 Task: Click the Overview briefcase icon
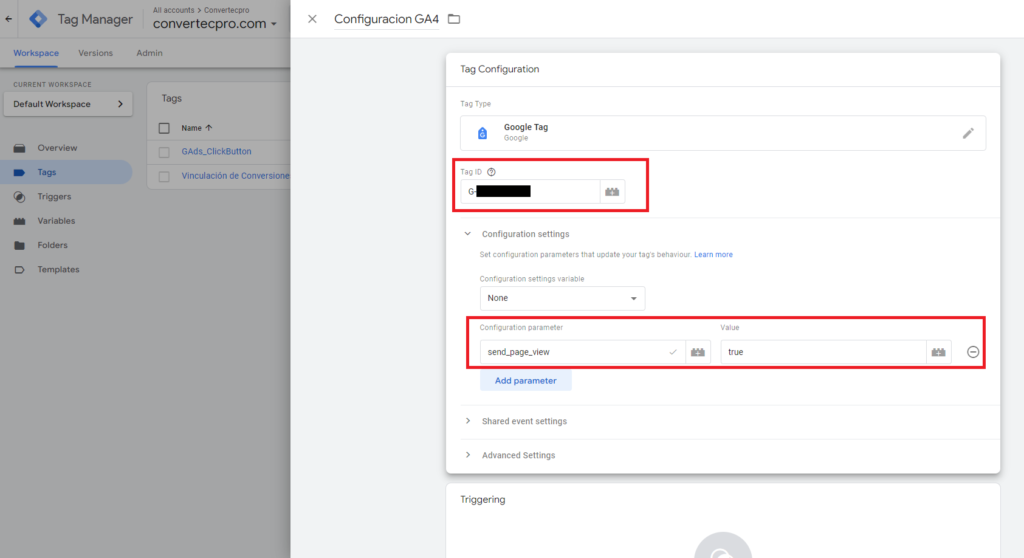pos(20,148)
